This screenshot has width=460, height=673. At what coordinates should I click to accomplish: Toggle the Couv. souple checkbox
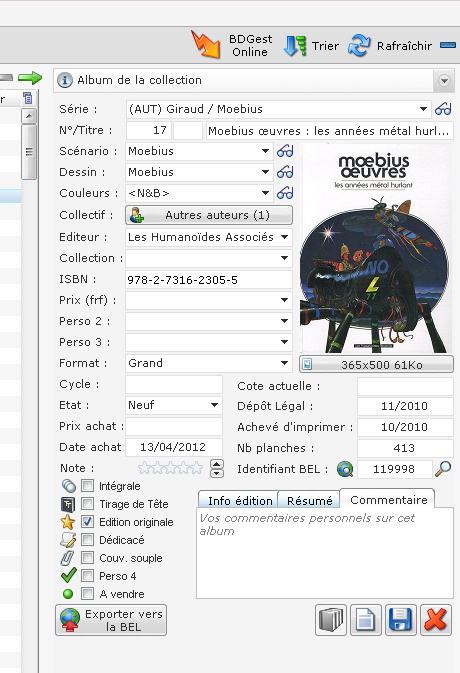point(88,558)
